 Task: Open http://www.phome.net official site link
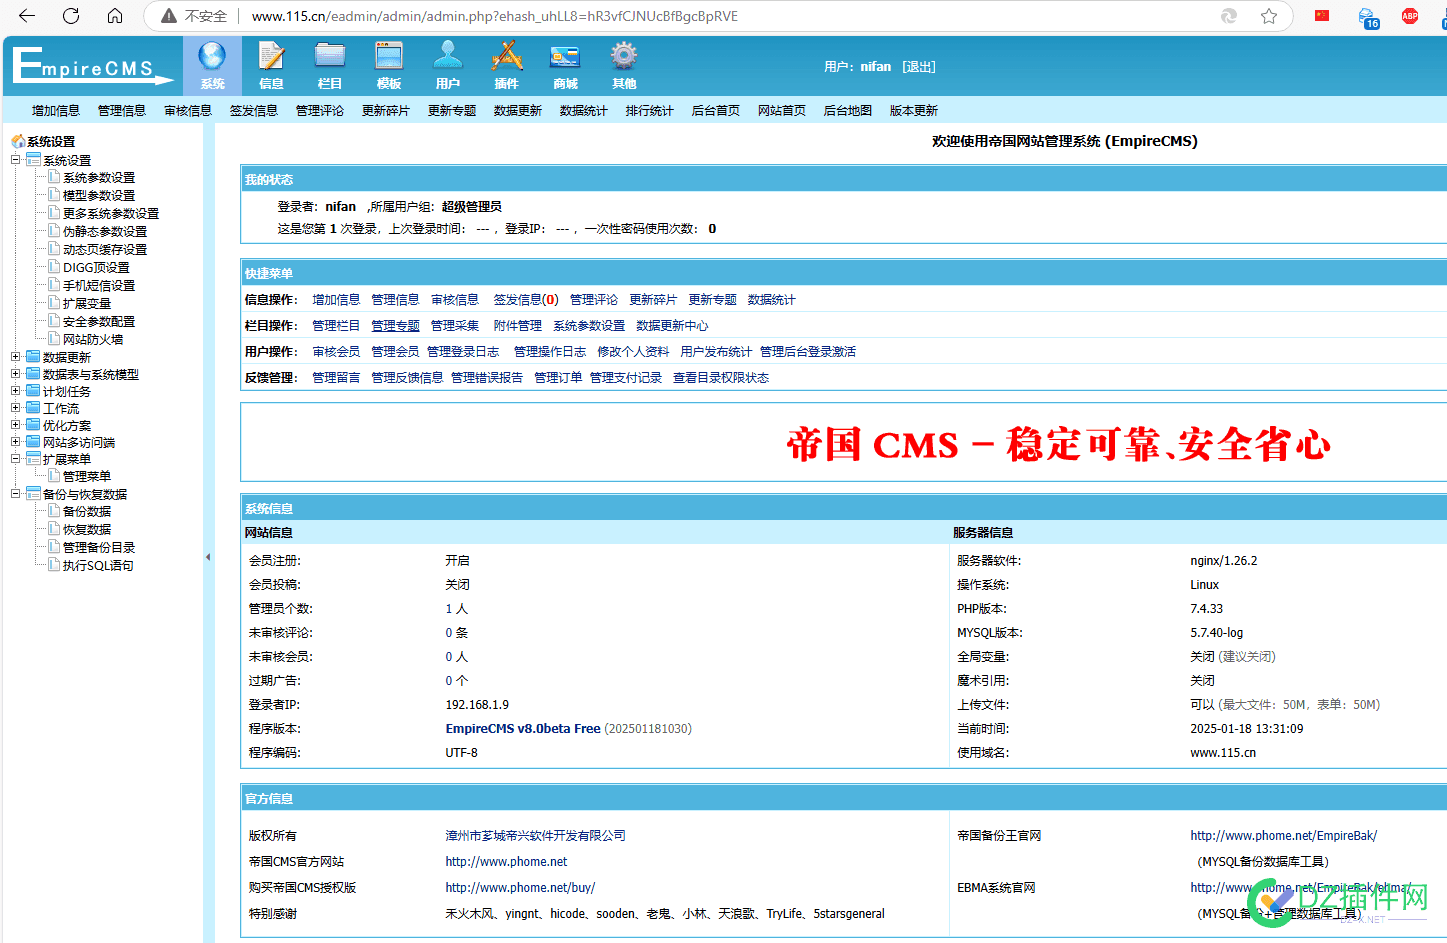(506, 862)
